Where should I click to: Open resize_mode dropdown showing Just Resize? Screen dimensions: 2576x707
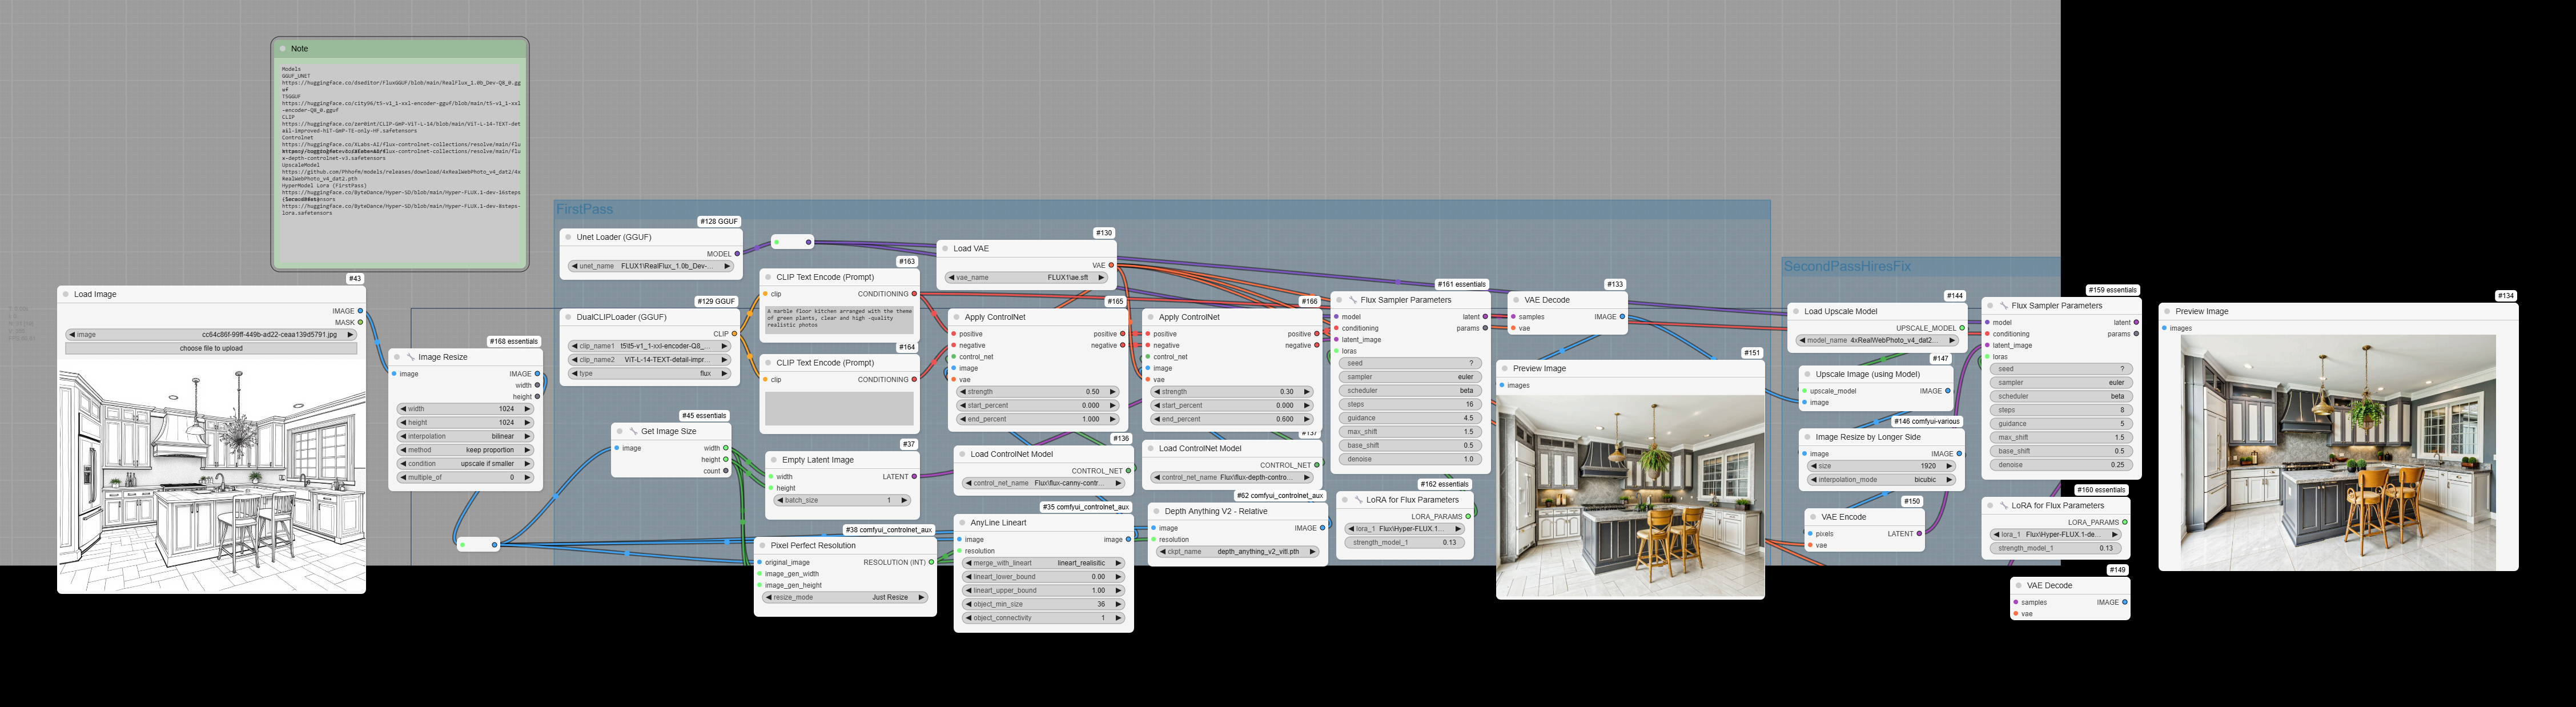pyautogui.click(x=846, y=597)
